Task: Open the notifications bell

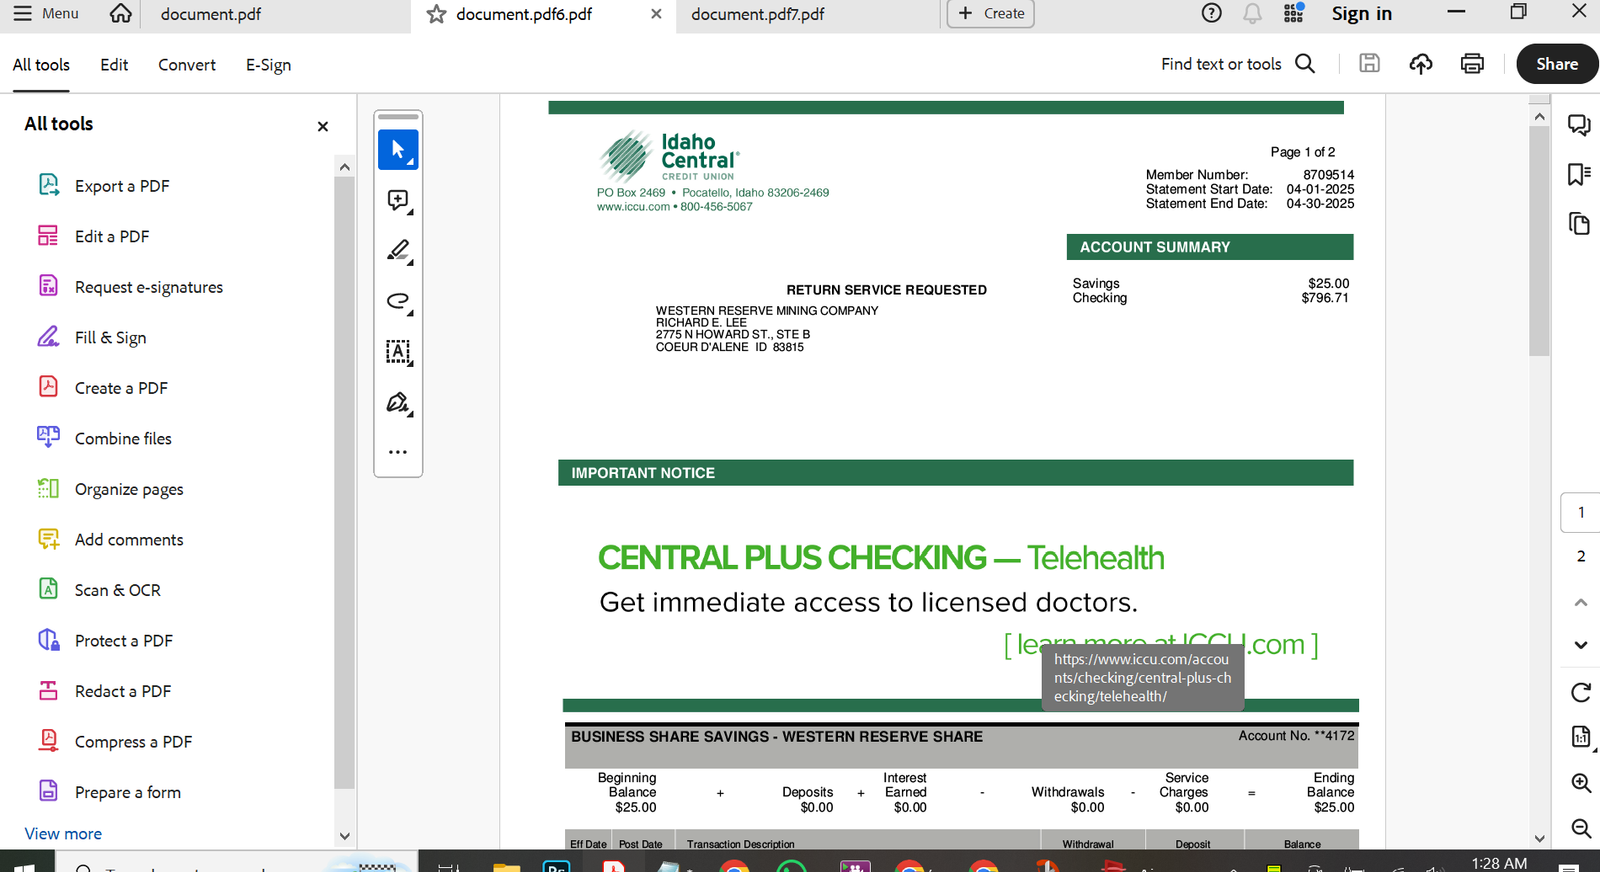Action: tap(1252, 13)
